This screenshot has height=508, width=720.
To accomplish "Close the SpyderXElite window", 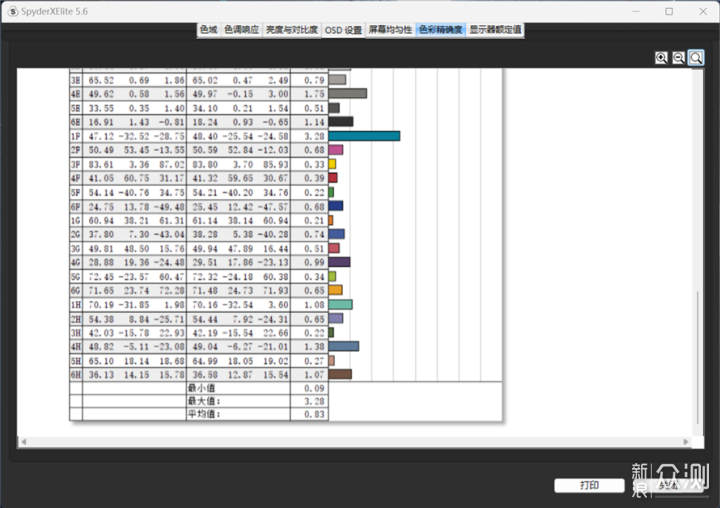I will click(x=703, y=11).
